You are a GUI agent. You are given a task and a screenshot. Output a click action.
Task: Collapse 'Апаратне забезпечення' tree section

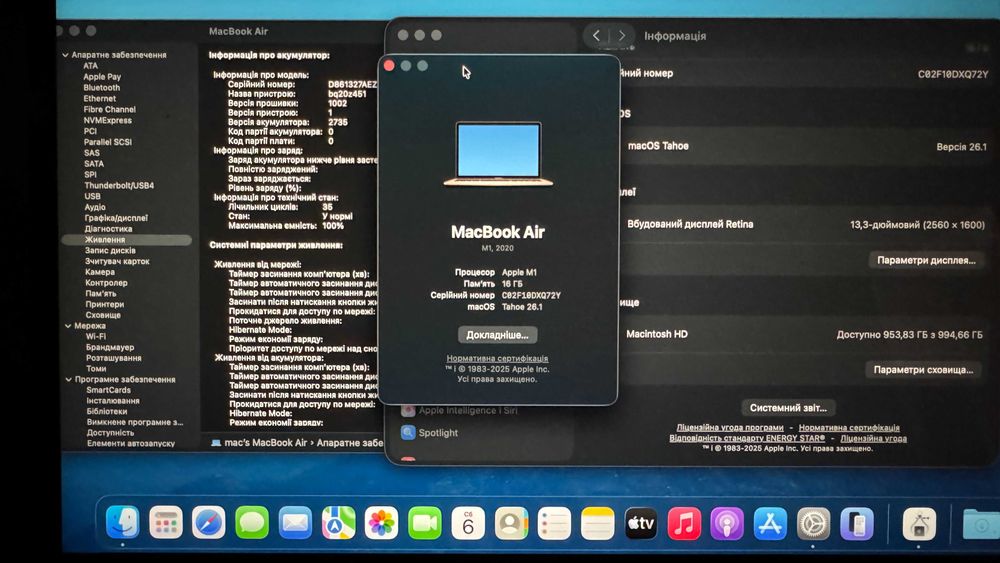[66, 55]
